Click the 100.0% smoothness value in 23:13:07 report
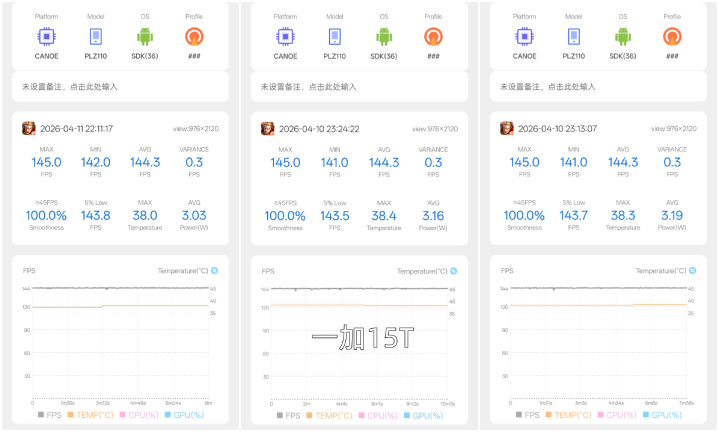The height and width of the screenshot is (432, 719). tap(525, 216)
